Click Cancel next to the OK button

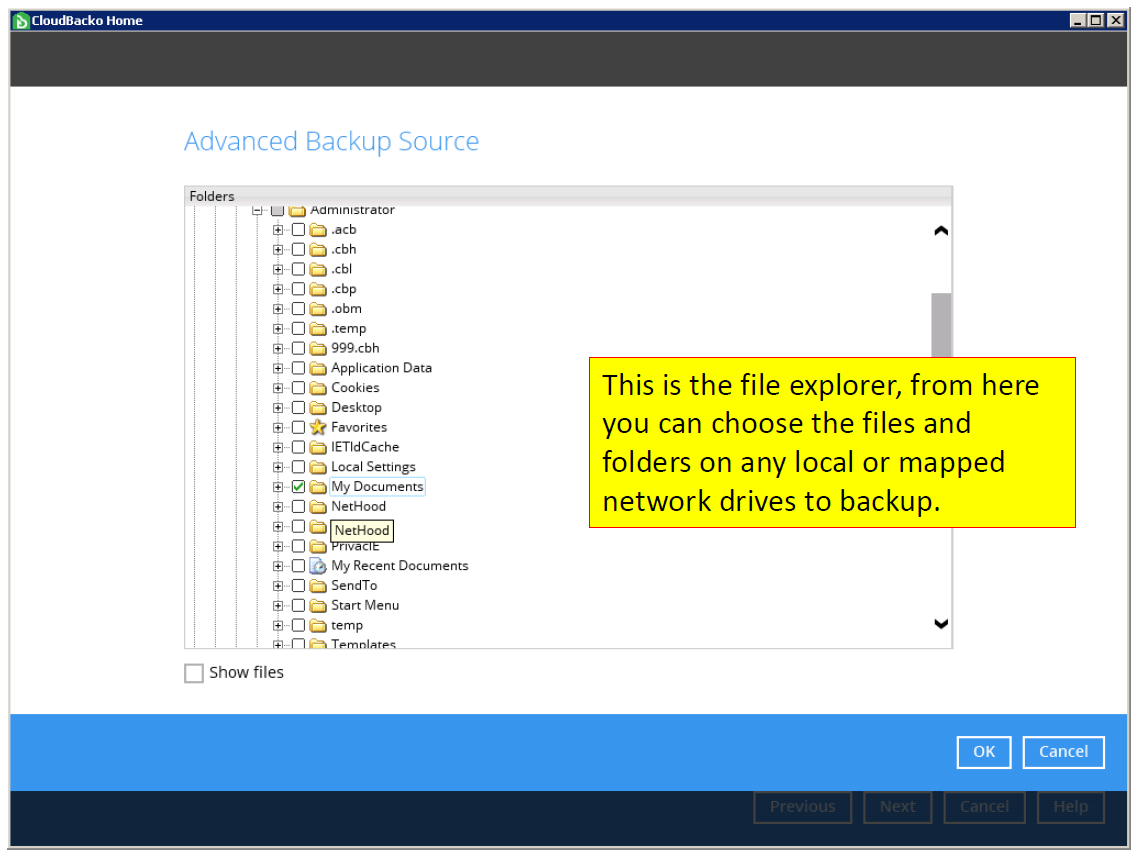pos(1063,752)
